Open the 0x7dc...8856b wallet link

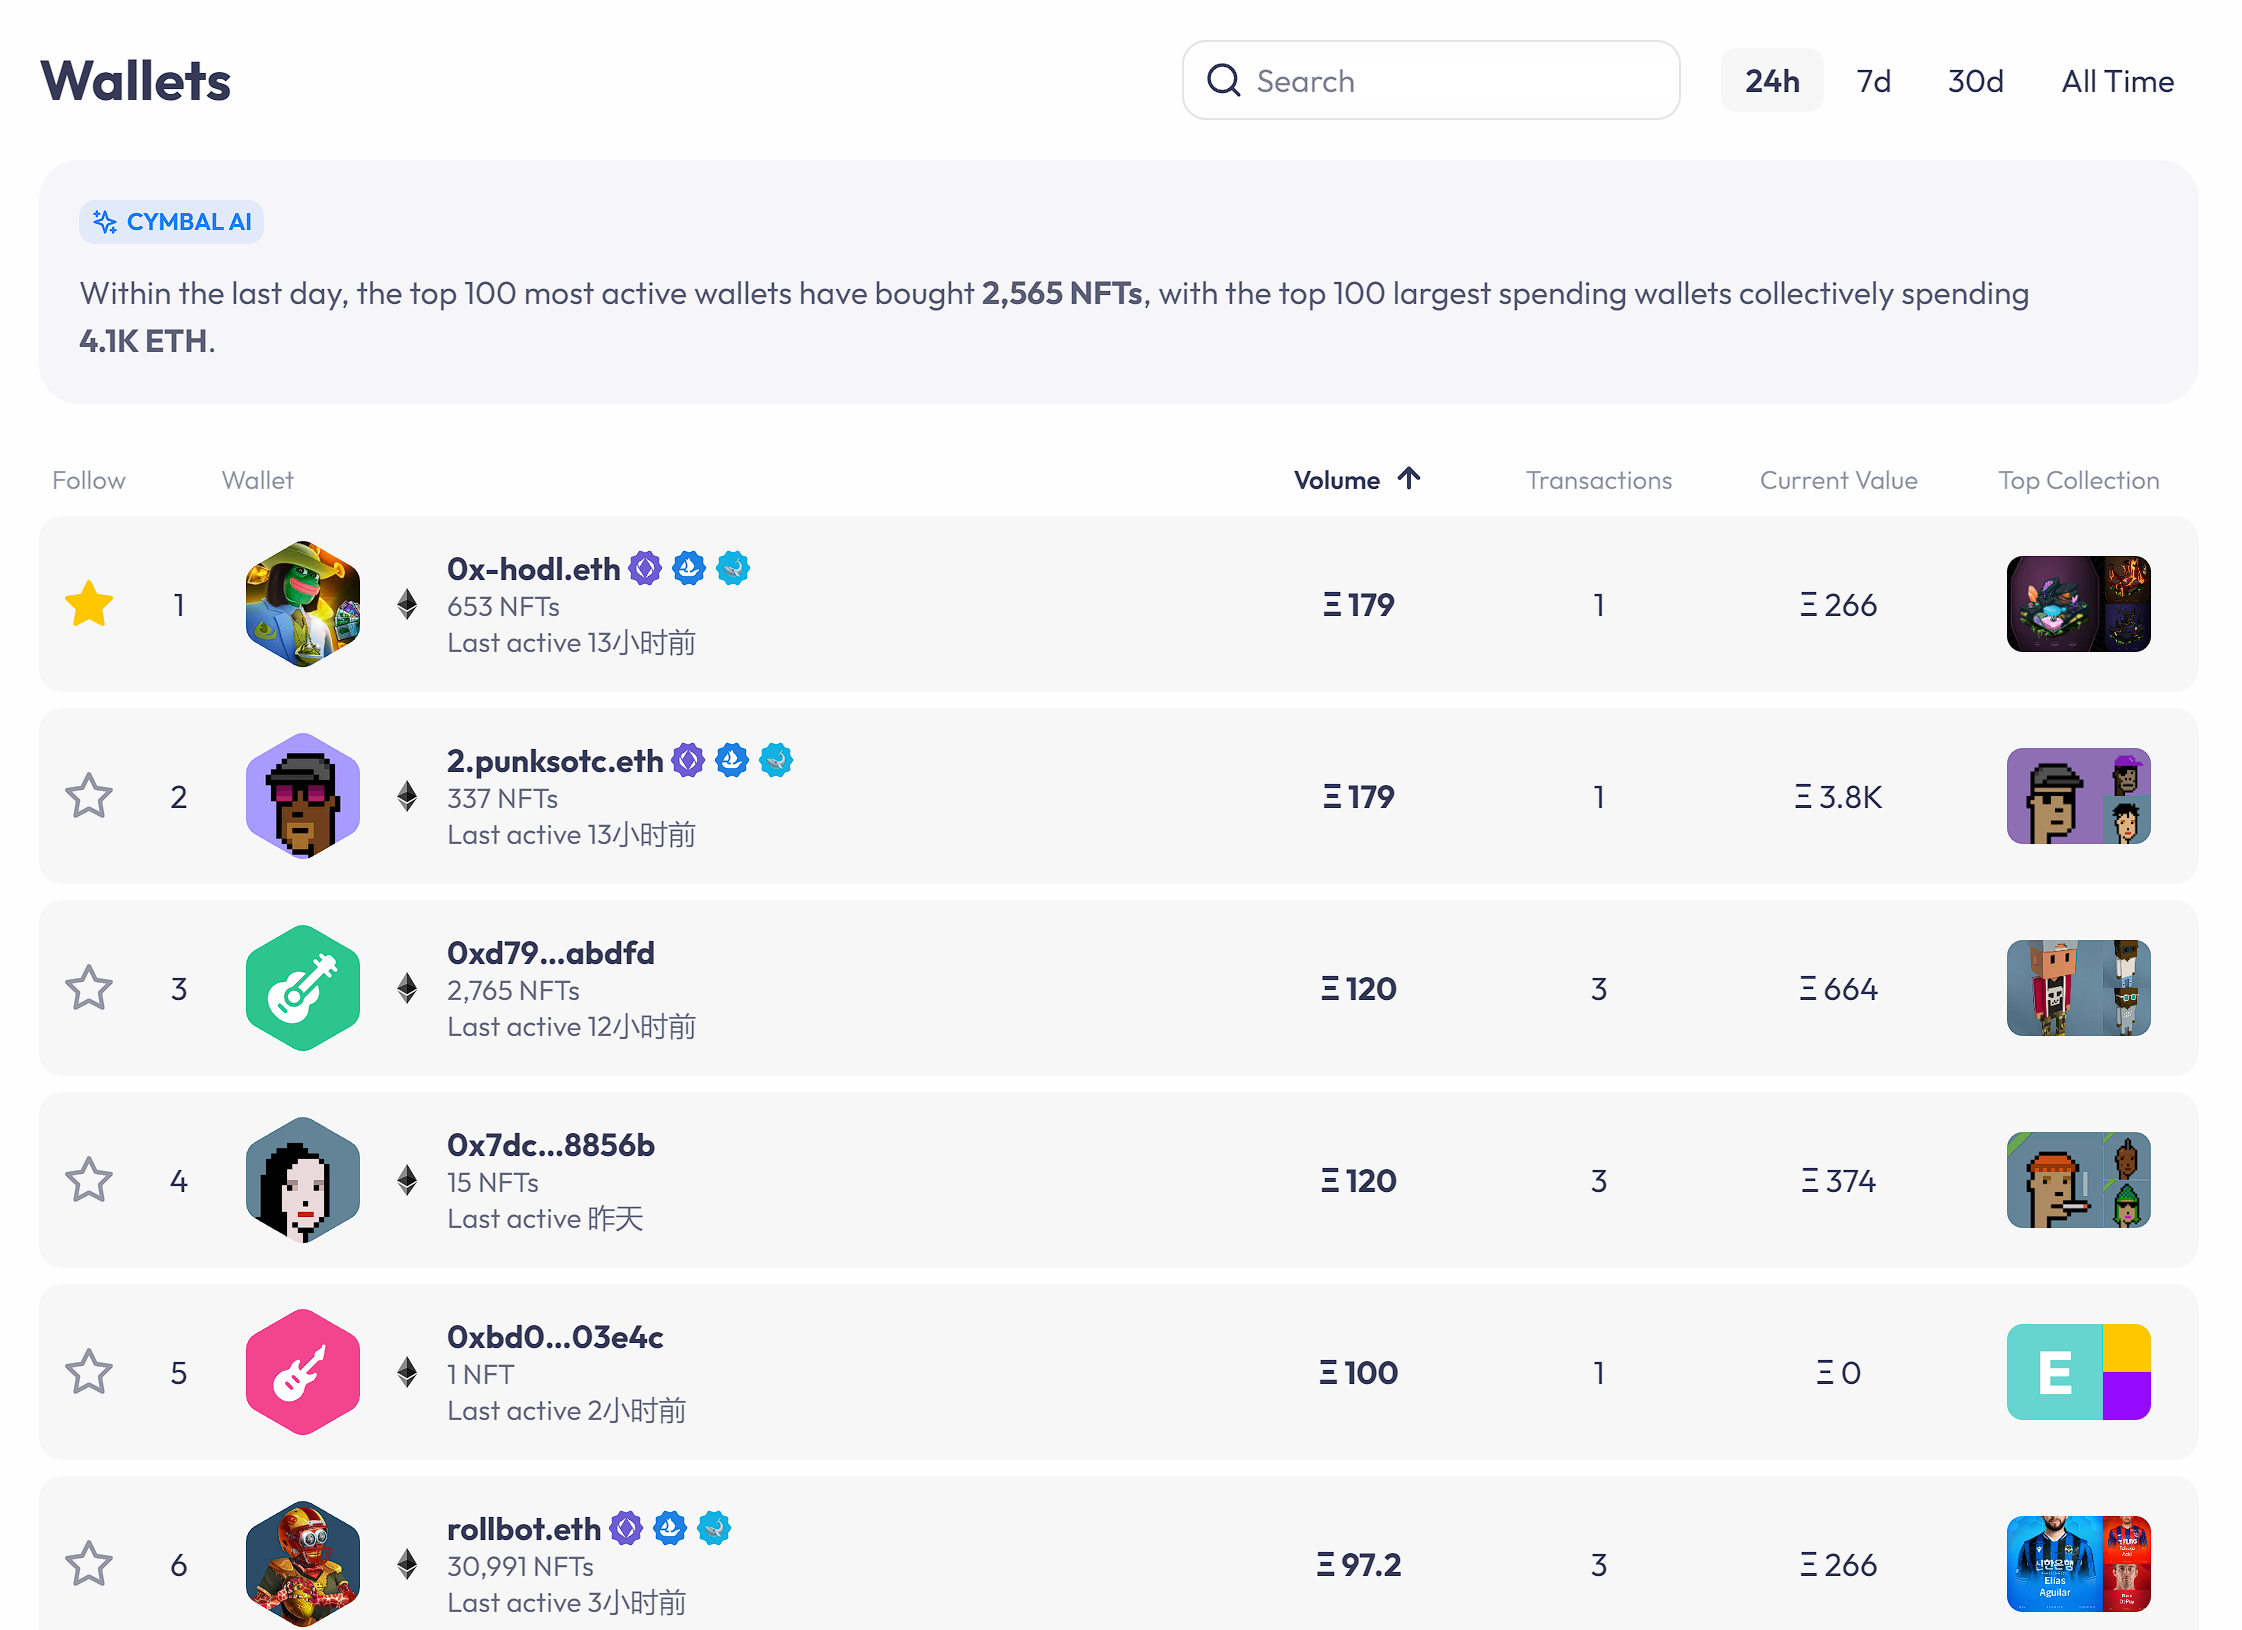550,1144
